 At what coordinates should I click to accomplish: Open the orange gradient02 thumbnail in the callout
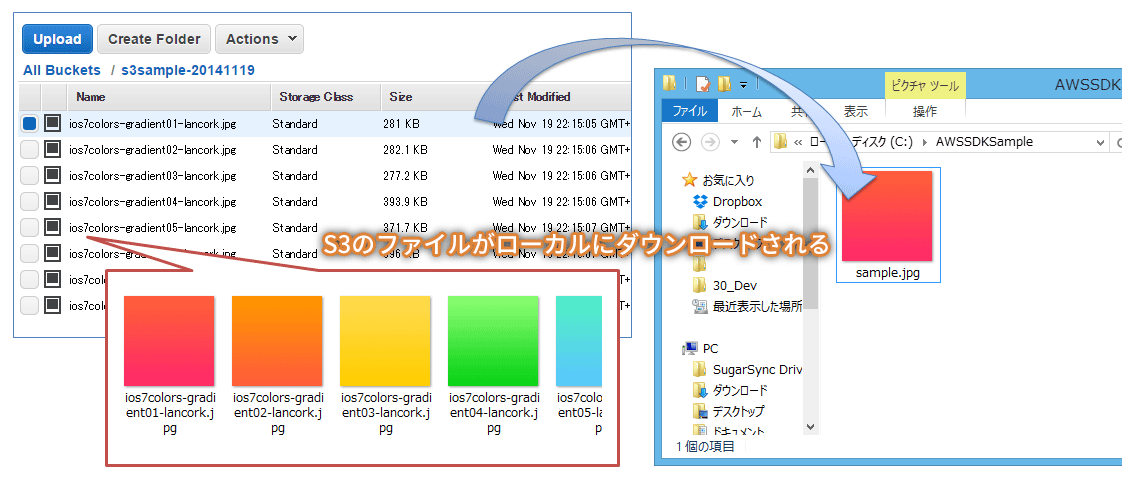pos(277,341)
